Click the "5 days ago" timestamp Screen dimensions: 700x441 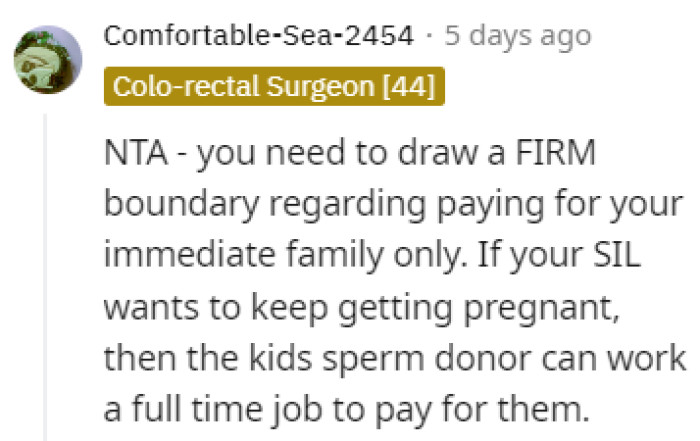coord(517,37)
